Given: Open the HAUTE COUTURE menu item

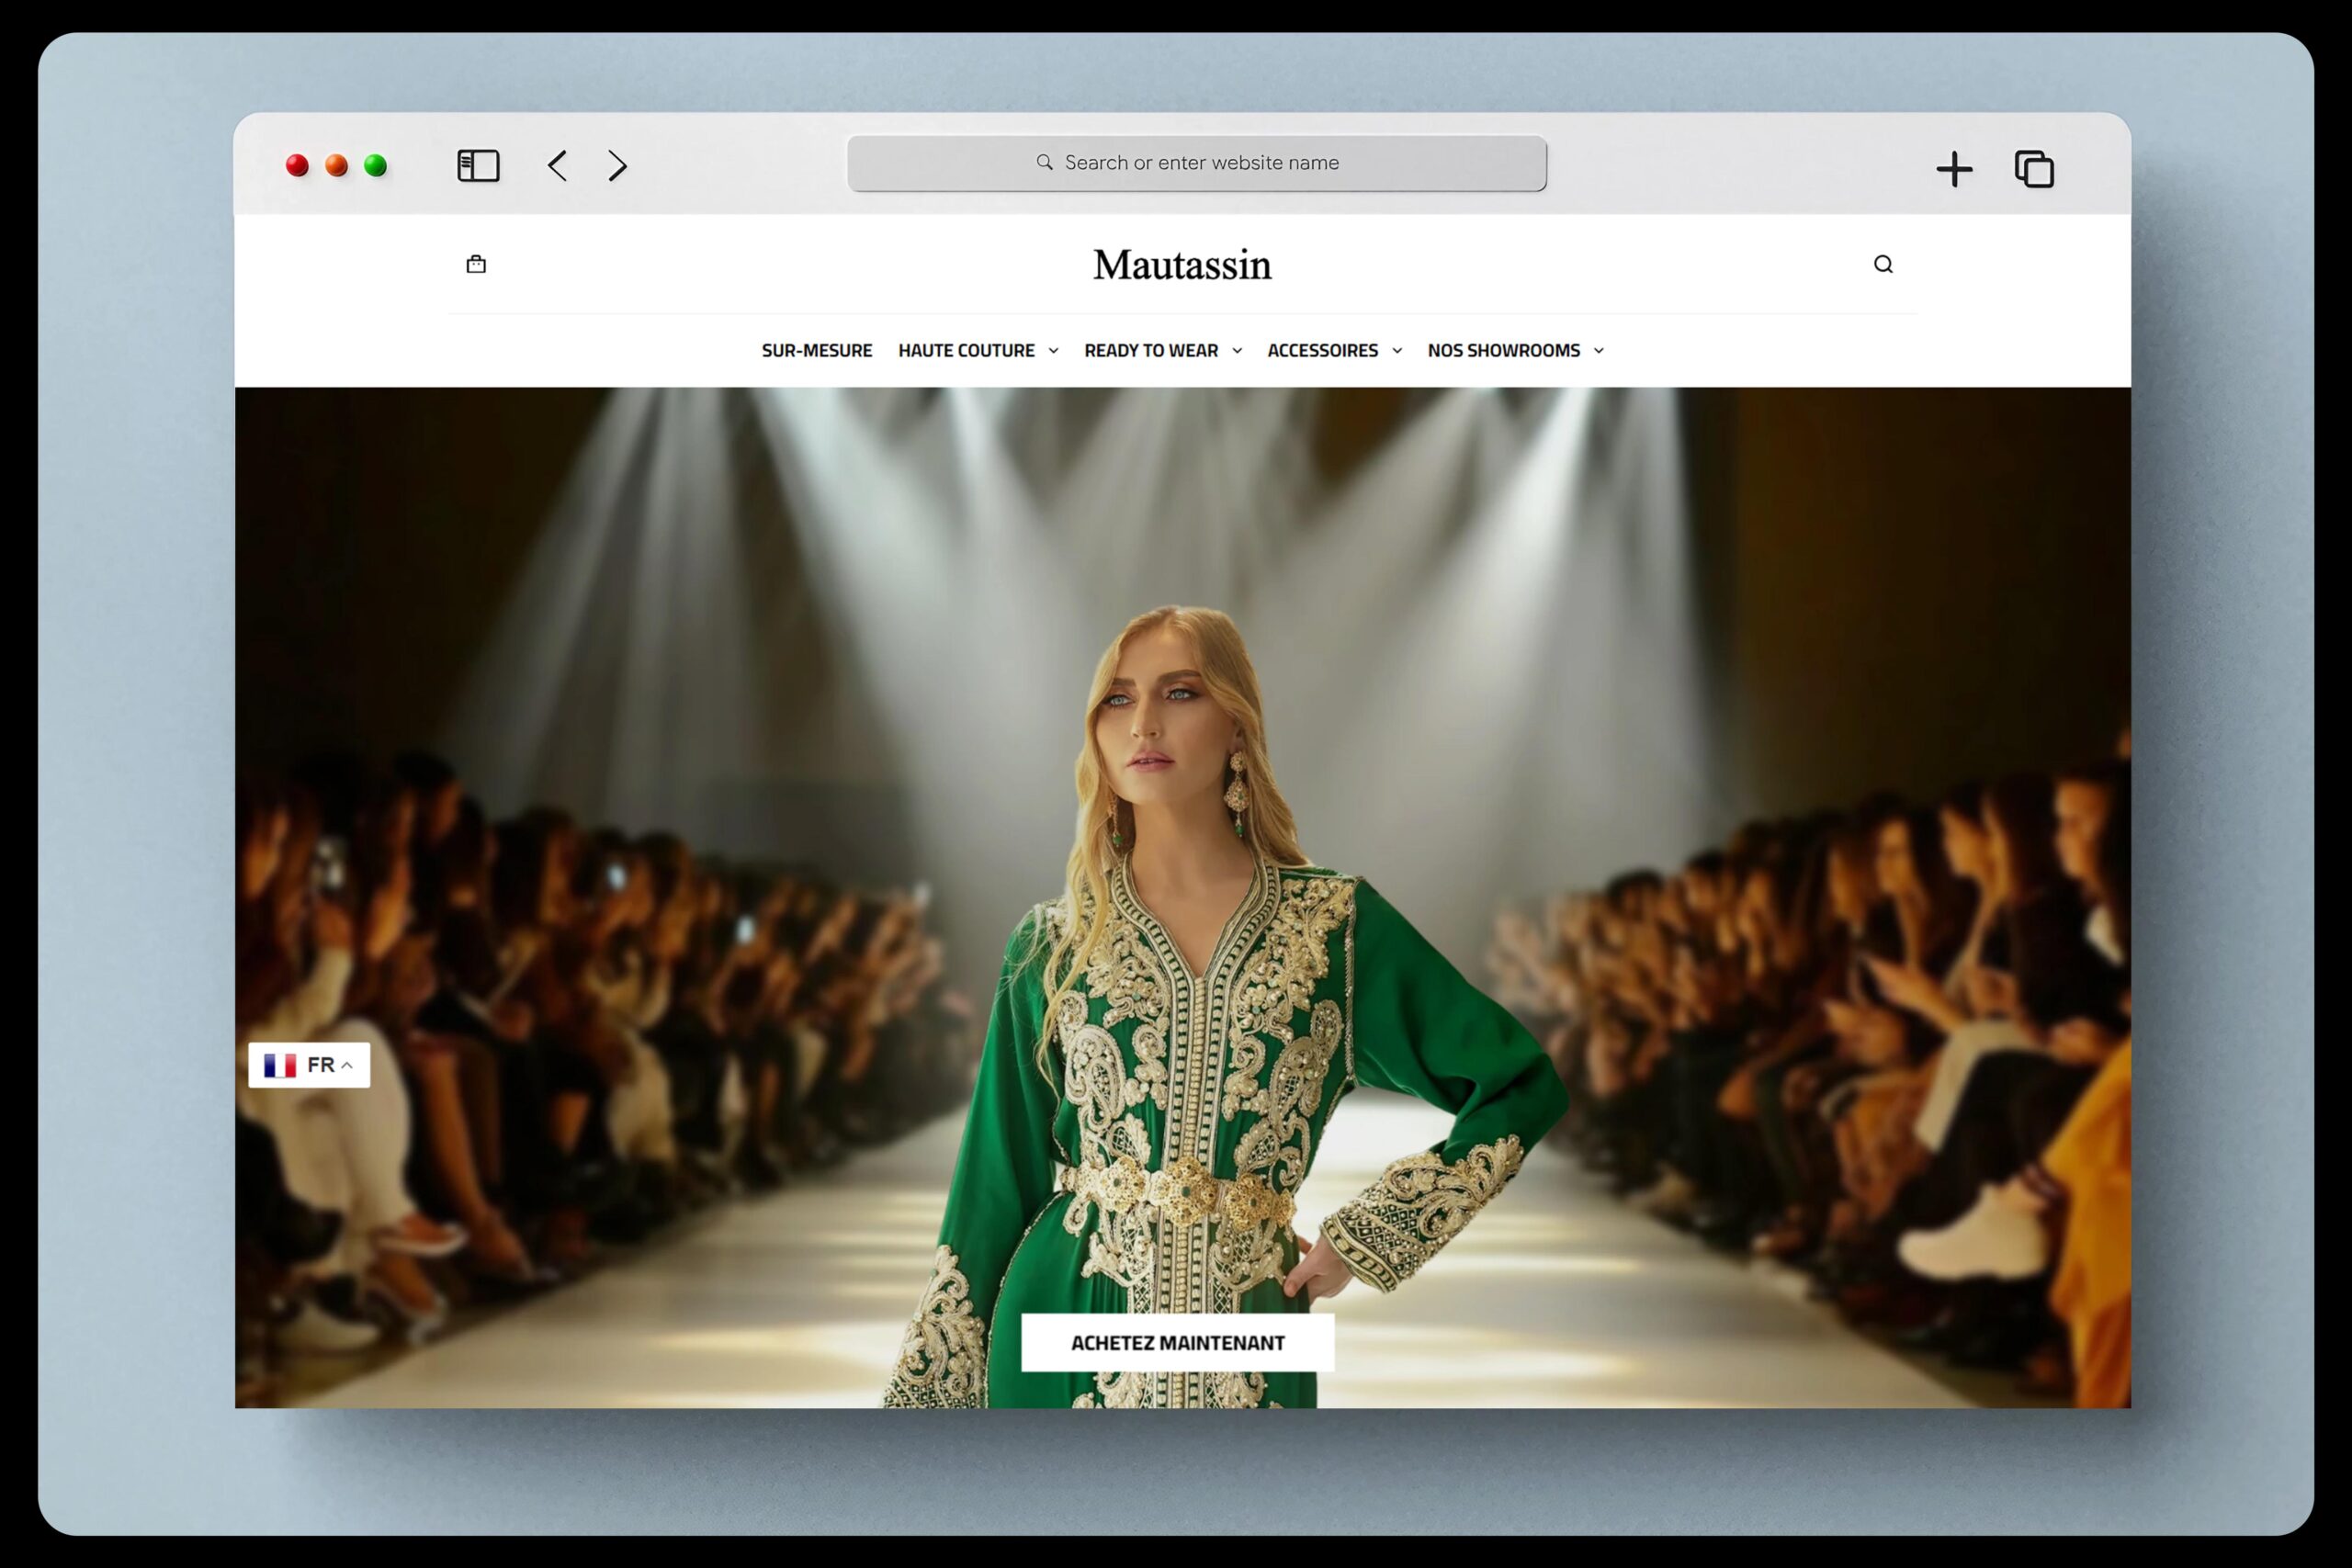Looking at the screenshot, I should coord(966,351).
